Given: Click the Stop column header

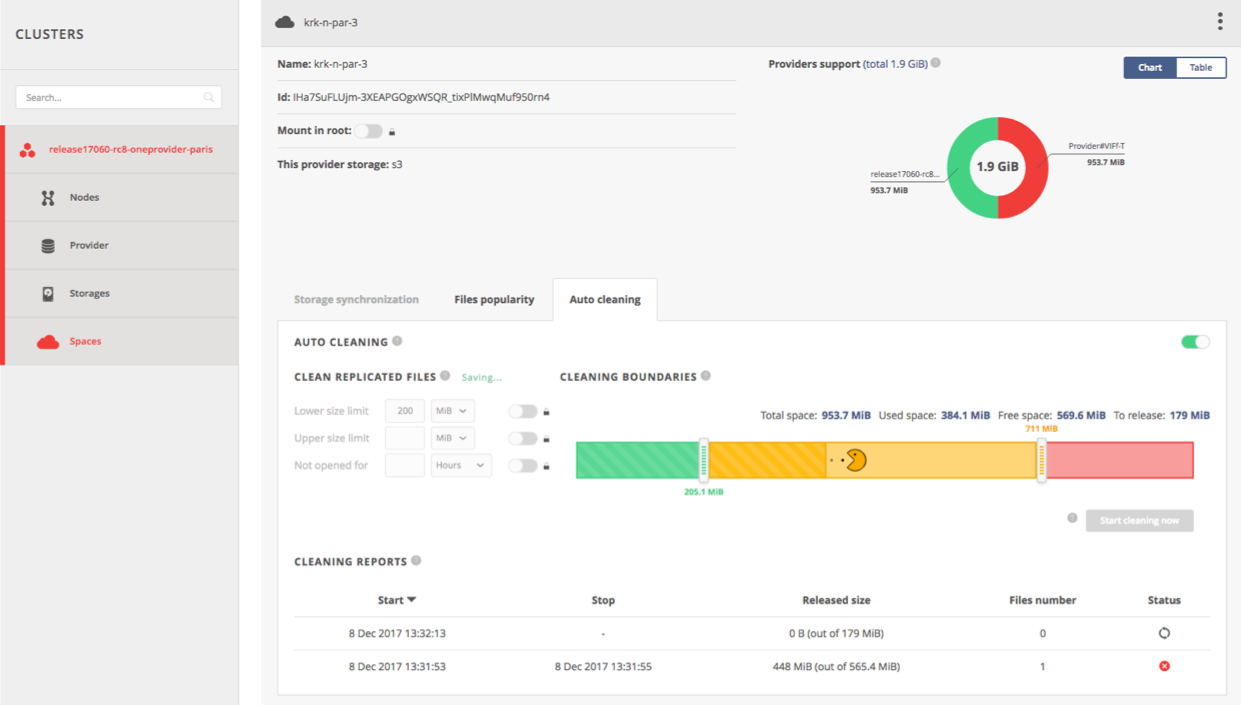Looking at the screenshot, I should tap(603, 600).
